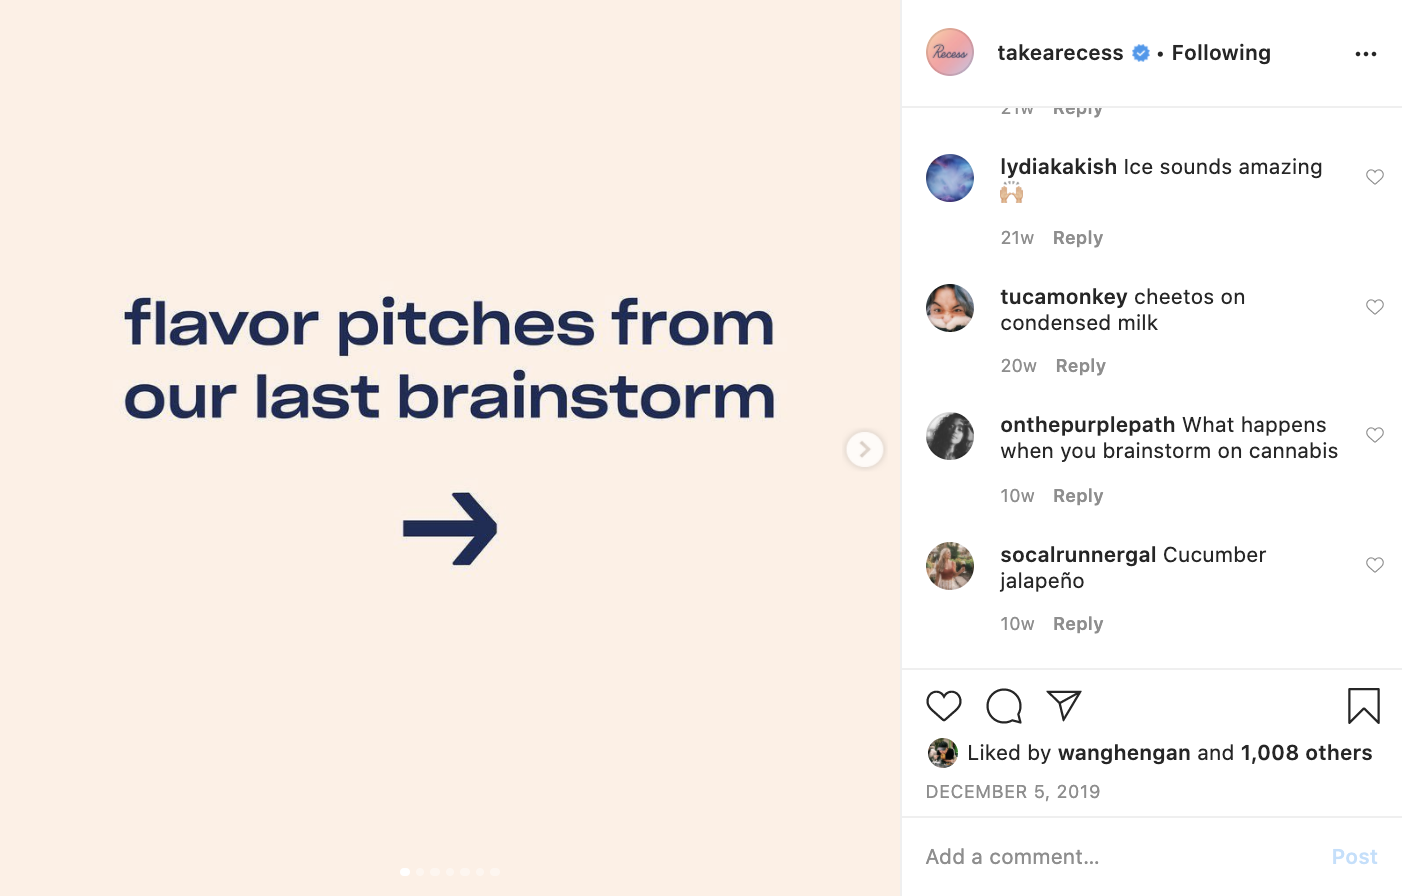Viewport: 1402px width, 896px height.
Task: Like onthepurplepath's comment heart
Action: pos(1375,435)
